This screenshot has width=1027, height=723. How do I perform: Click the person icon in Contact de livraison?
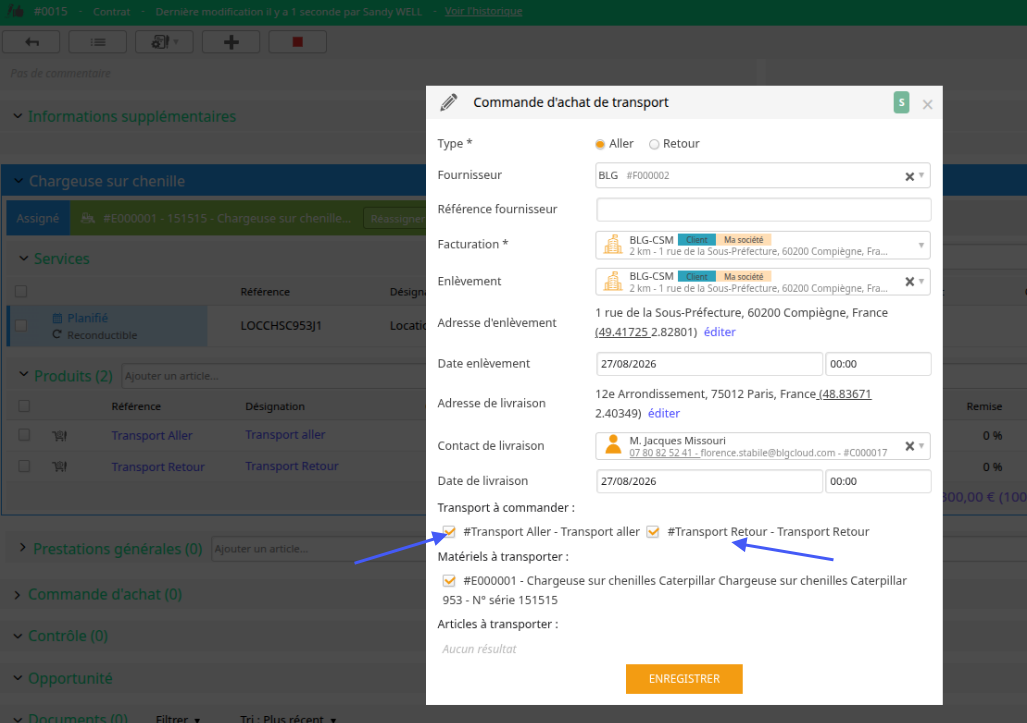tap(613, 445)
